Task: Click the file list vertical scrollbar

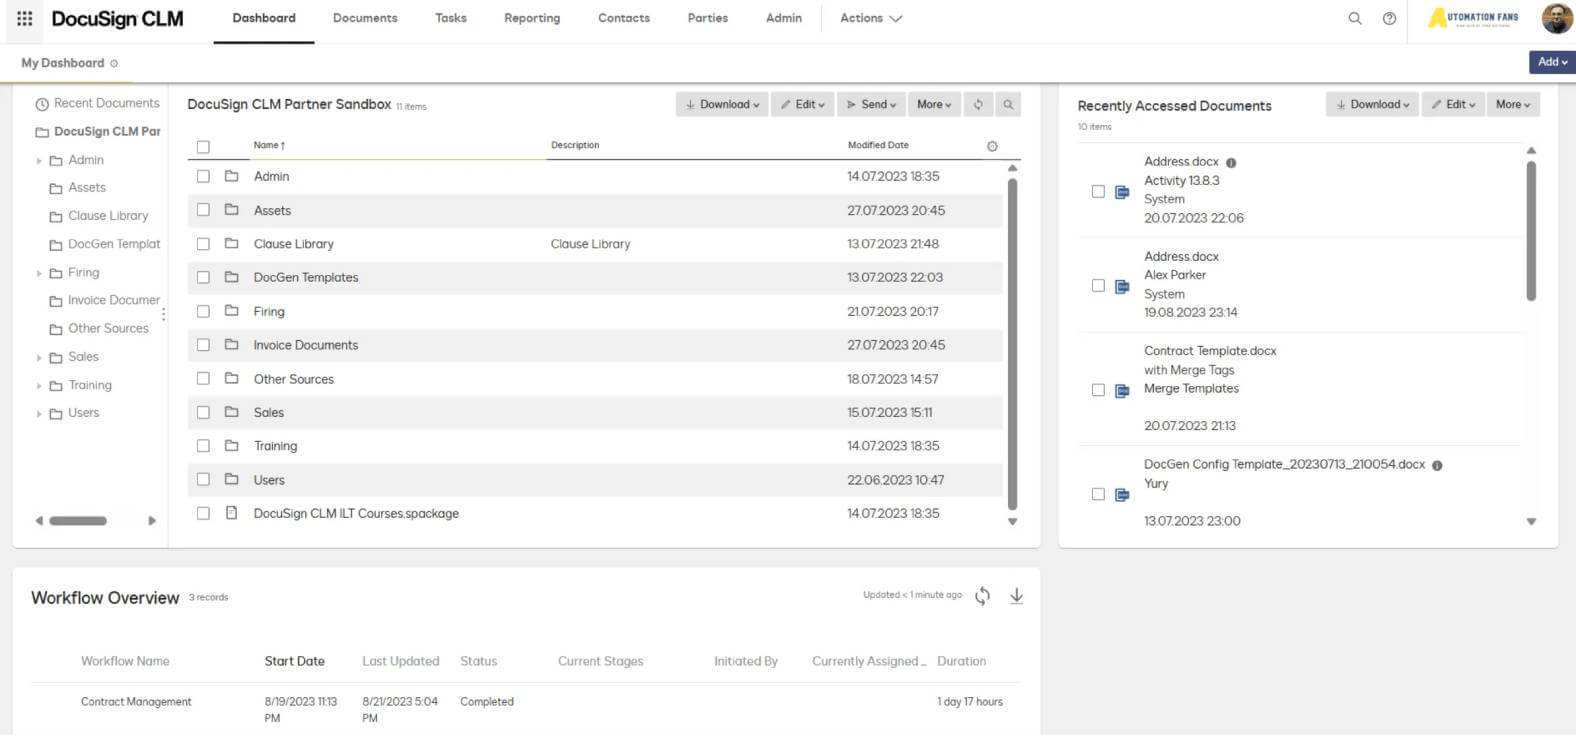Action: [1012, 344]
